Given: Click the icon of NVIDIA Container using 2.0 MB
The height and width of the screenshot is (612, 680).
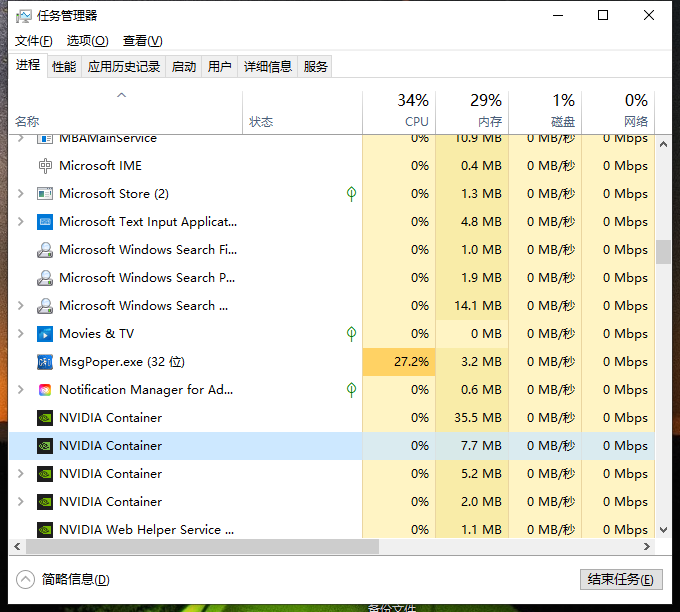Looking at the screenshot, I should [45, 502].
